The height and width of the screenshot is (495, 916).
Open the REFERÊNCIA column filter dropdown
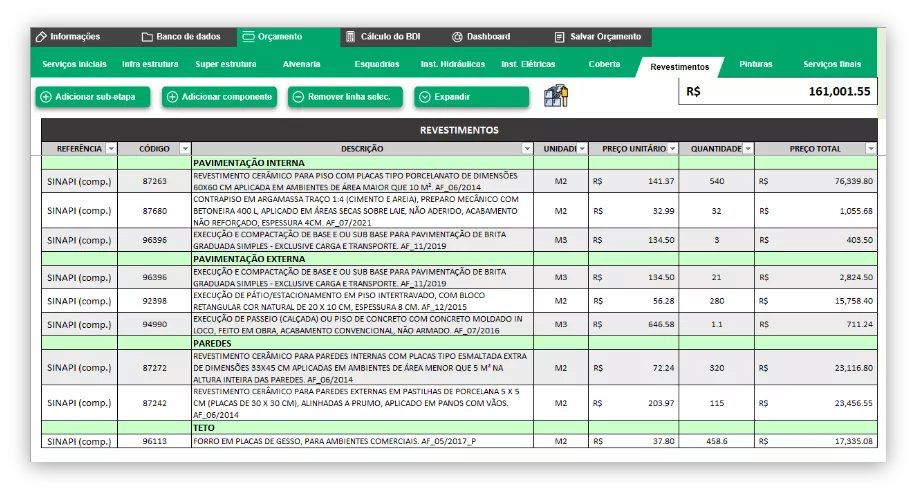click(x=111, y=149)
